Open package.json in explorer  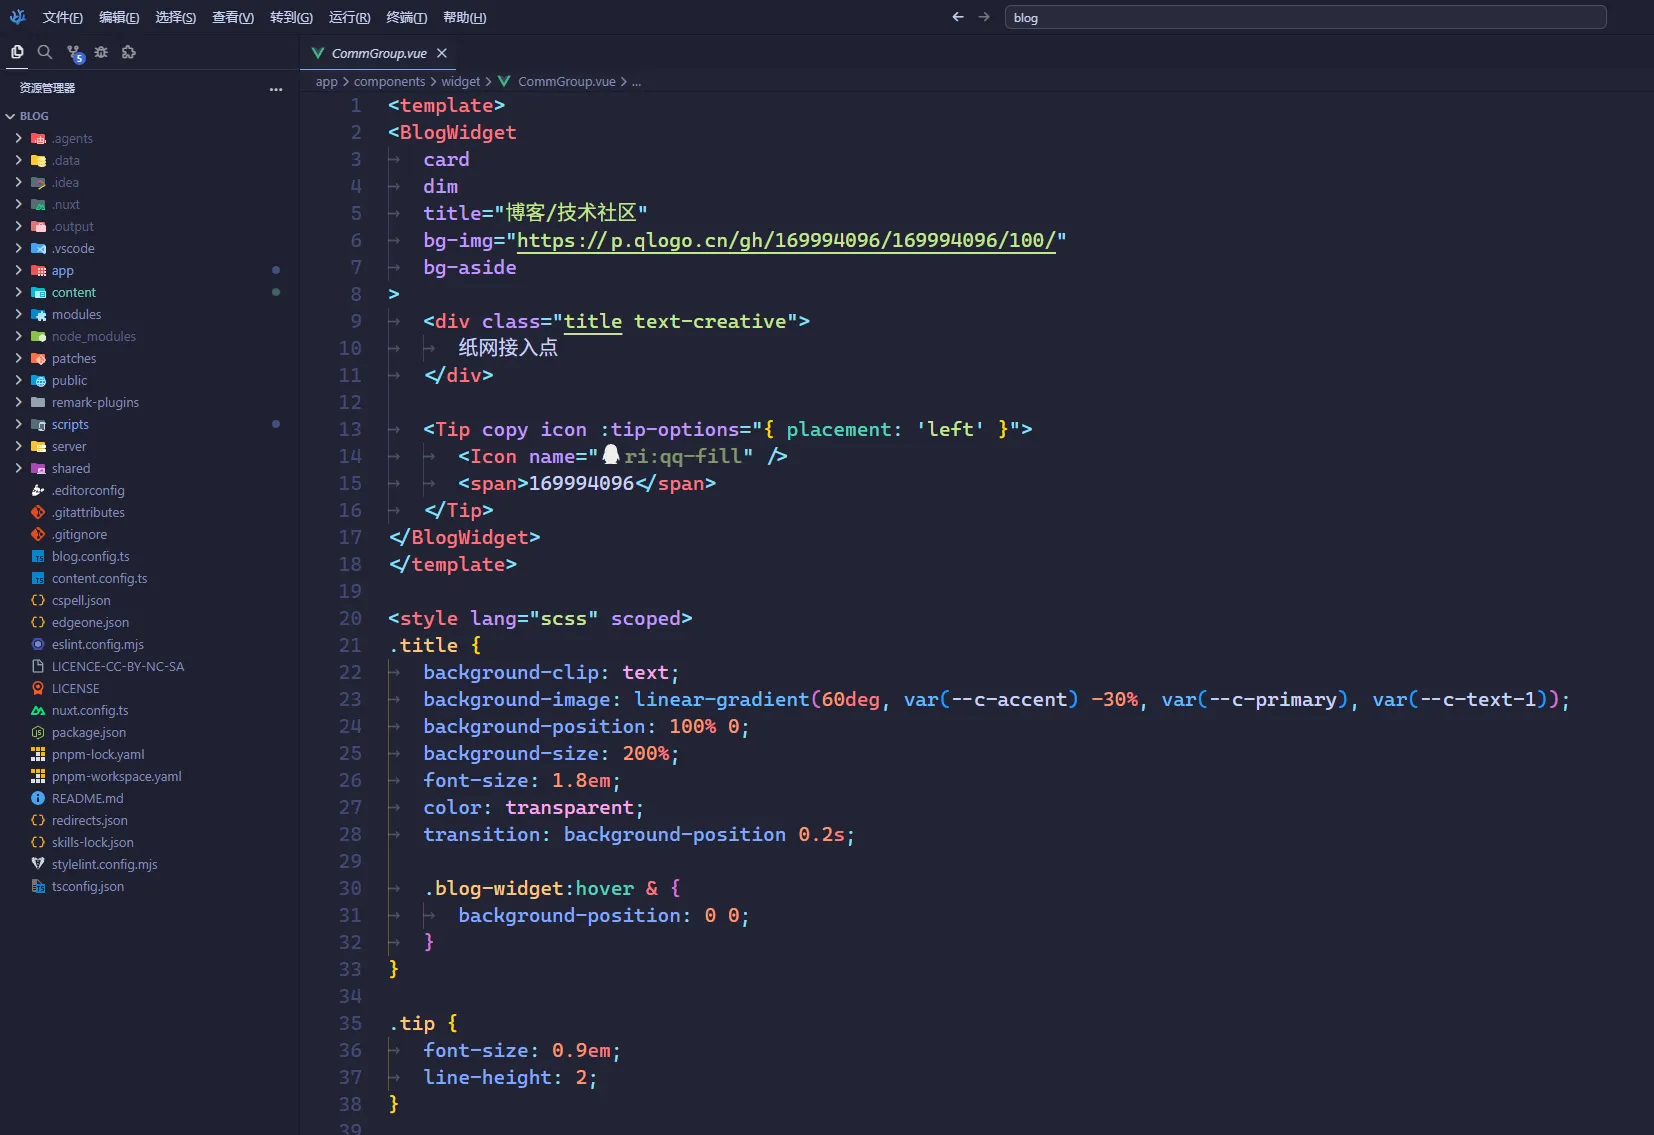tap(89, 732)
